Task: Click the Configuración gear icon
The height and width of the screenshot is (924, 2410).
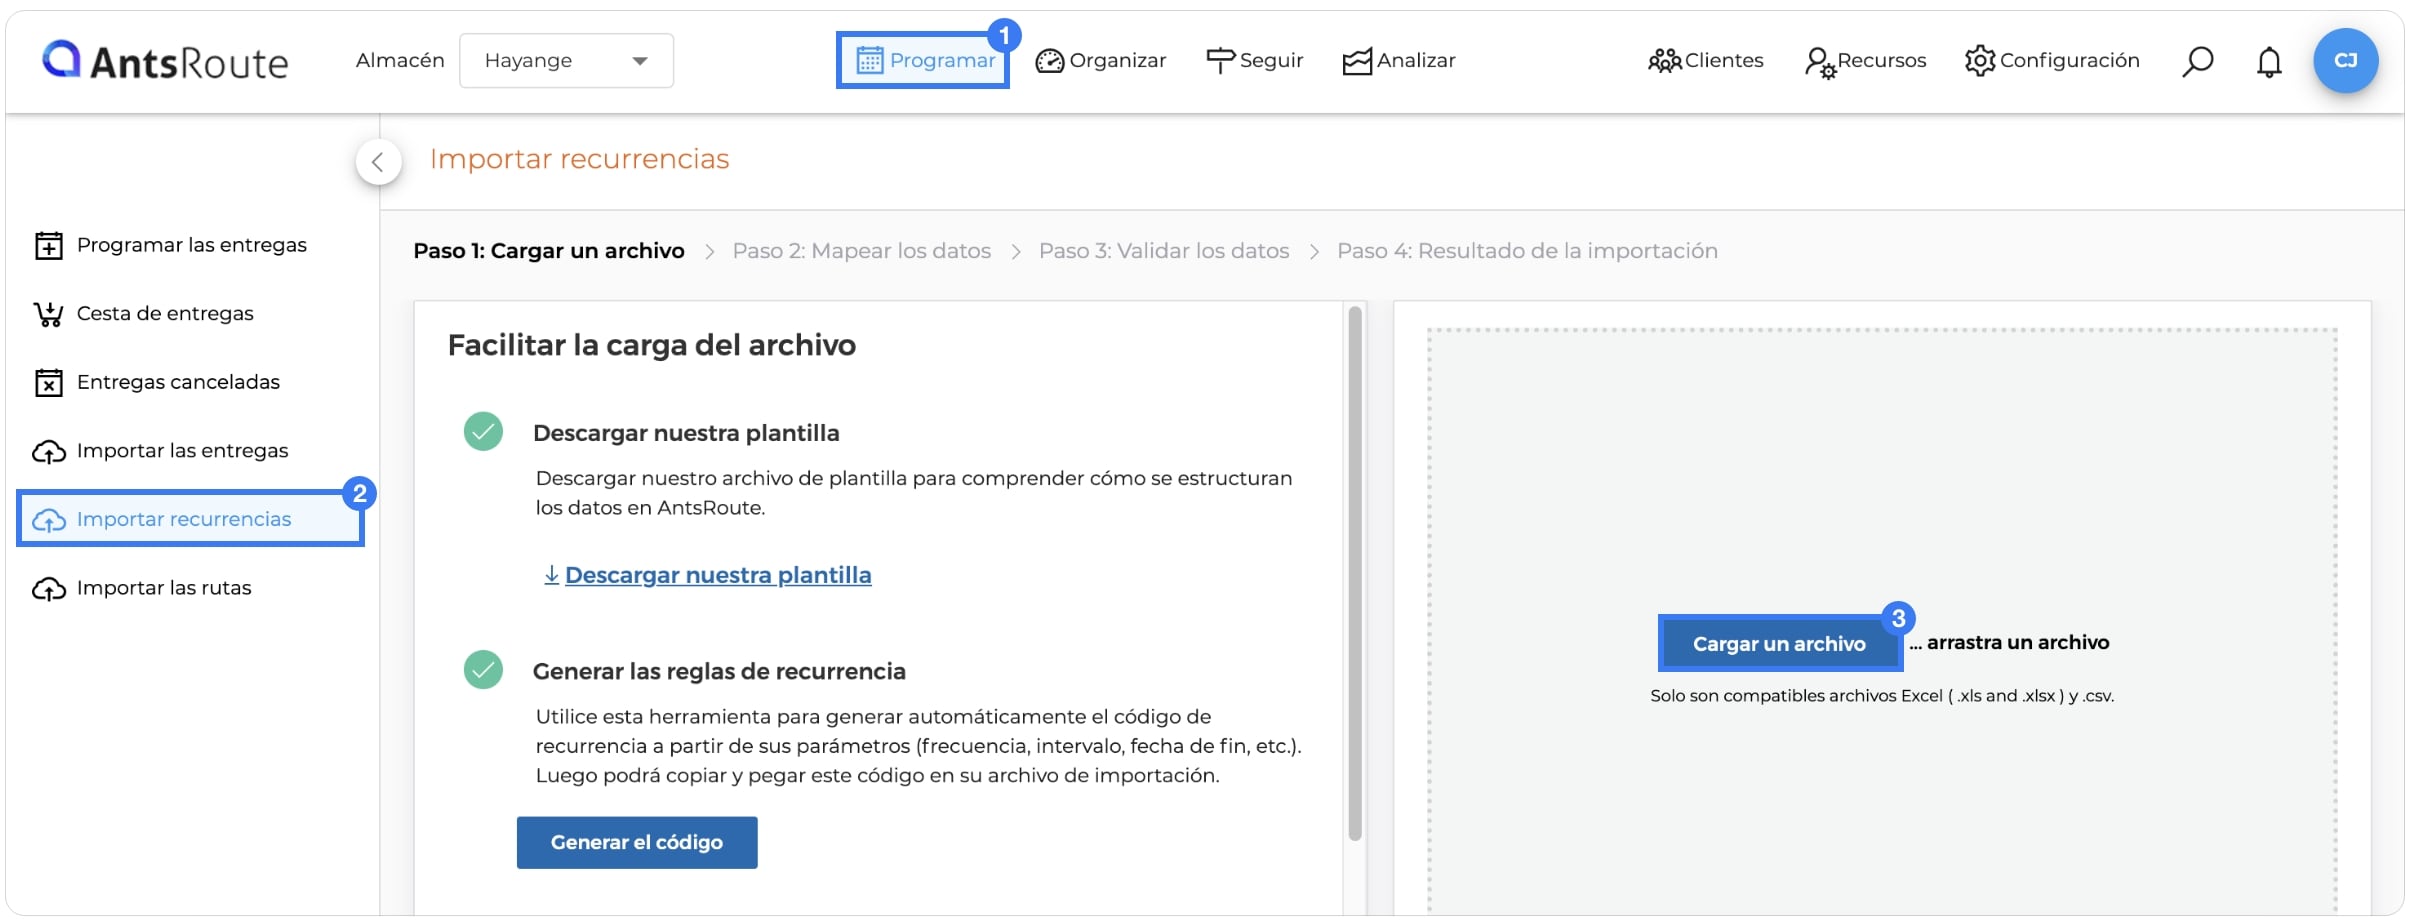Action: coord(1980,61)
